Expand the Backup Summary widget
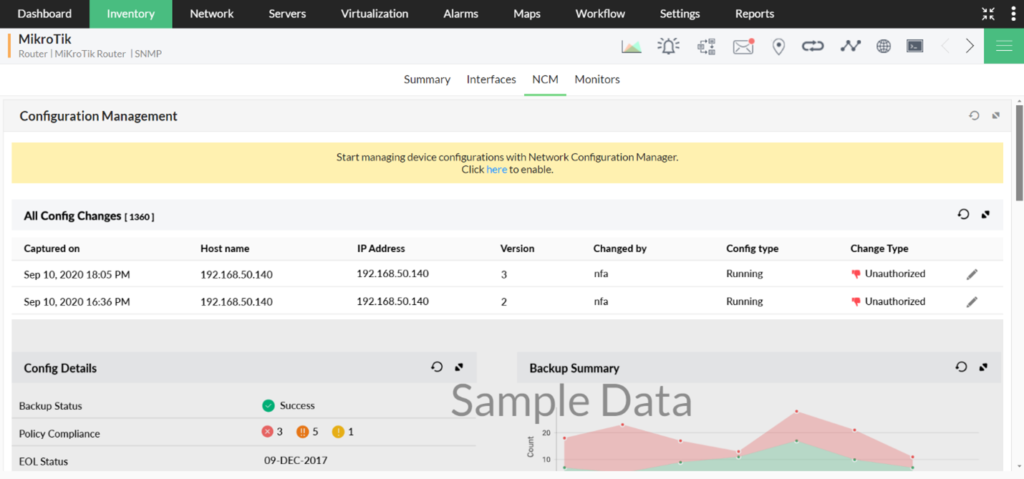This screenshot has width=1024, height=479. pyautogui.click(x=984, y=367)
